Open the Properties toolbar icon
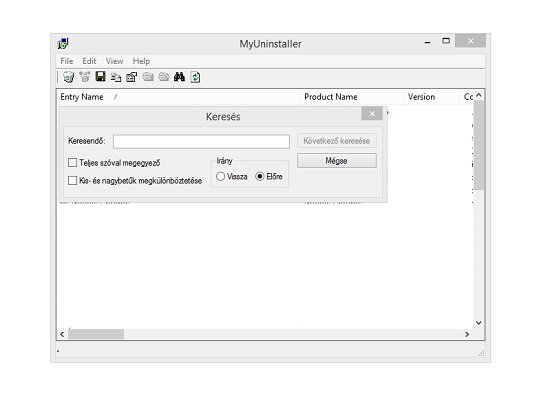 tap(132, 77)
